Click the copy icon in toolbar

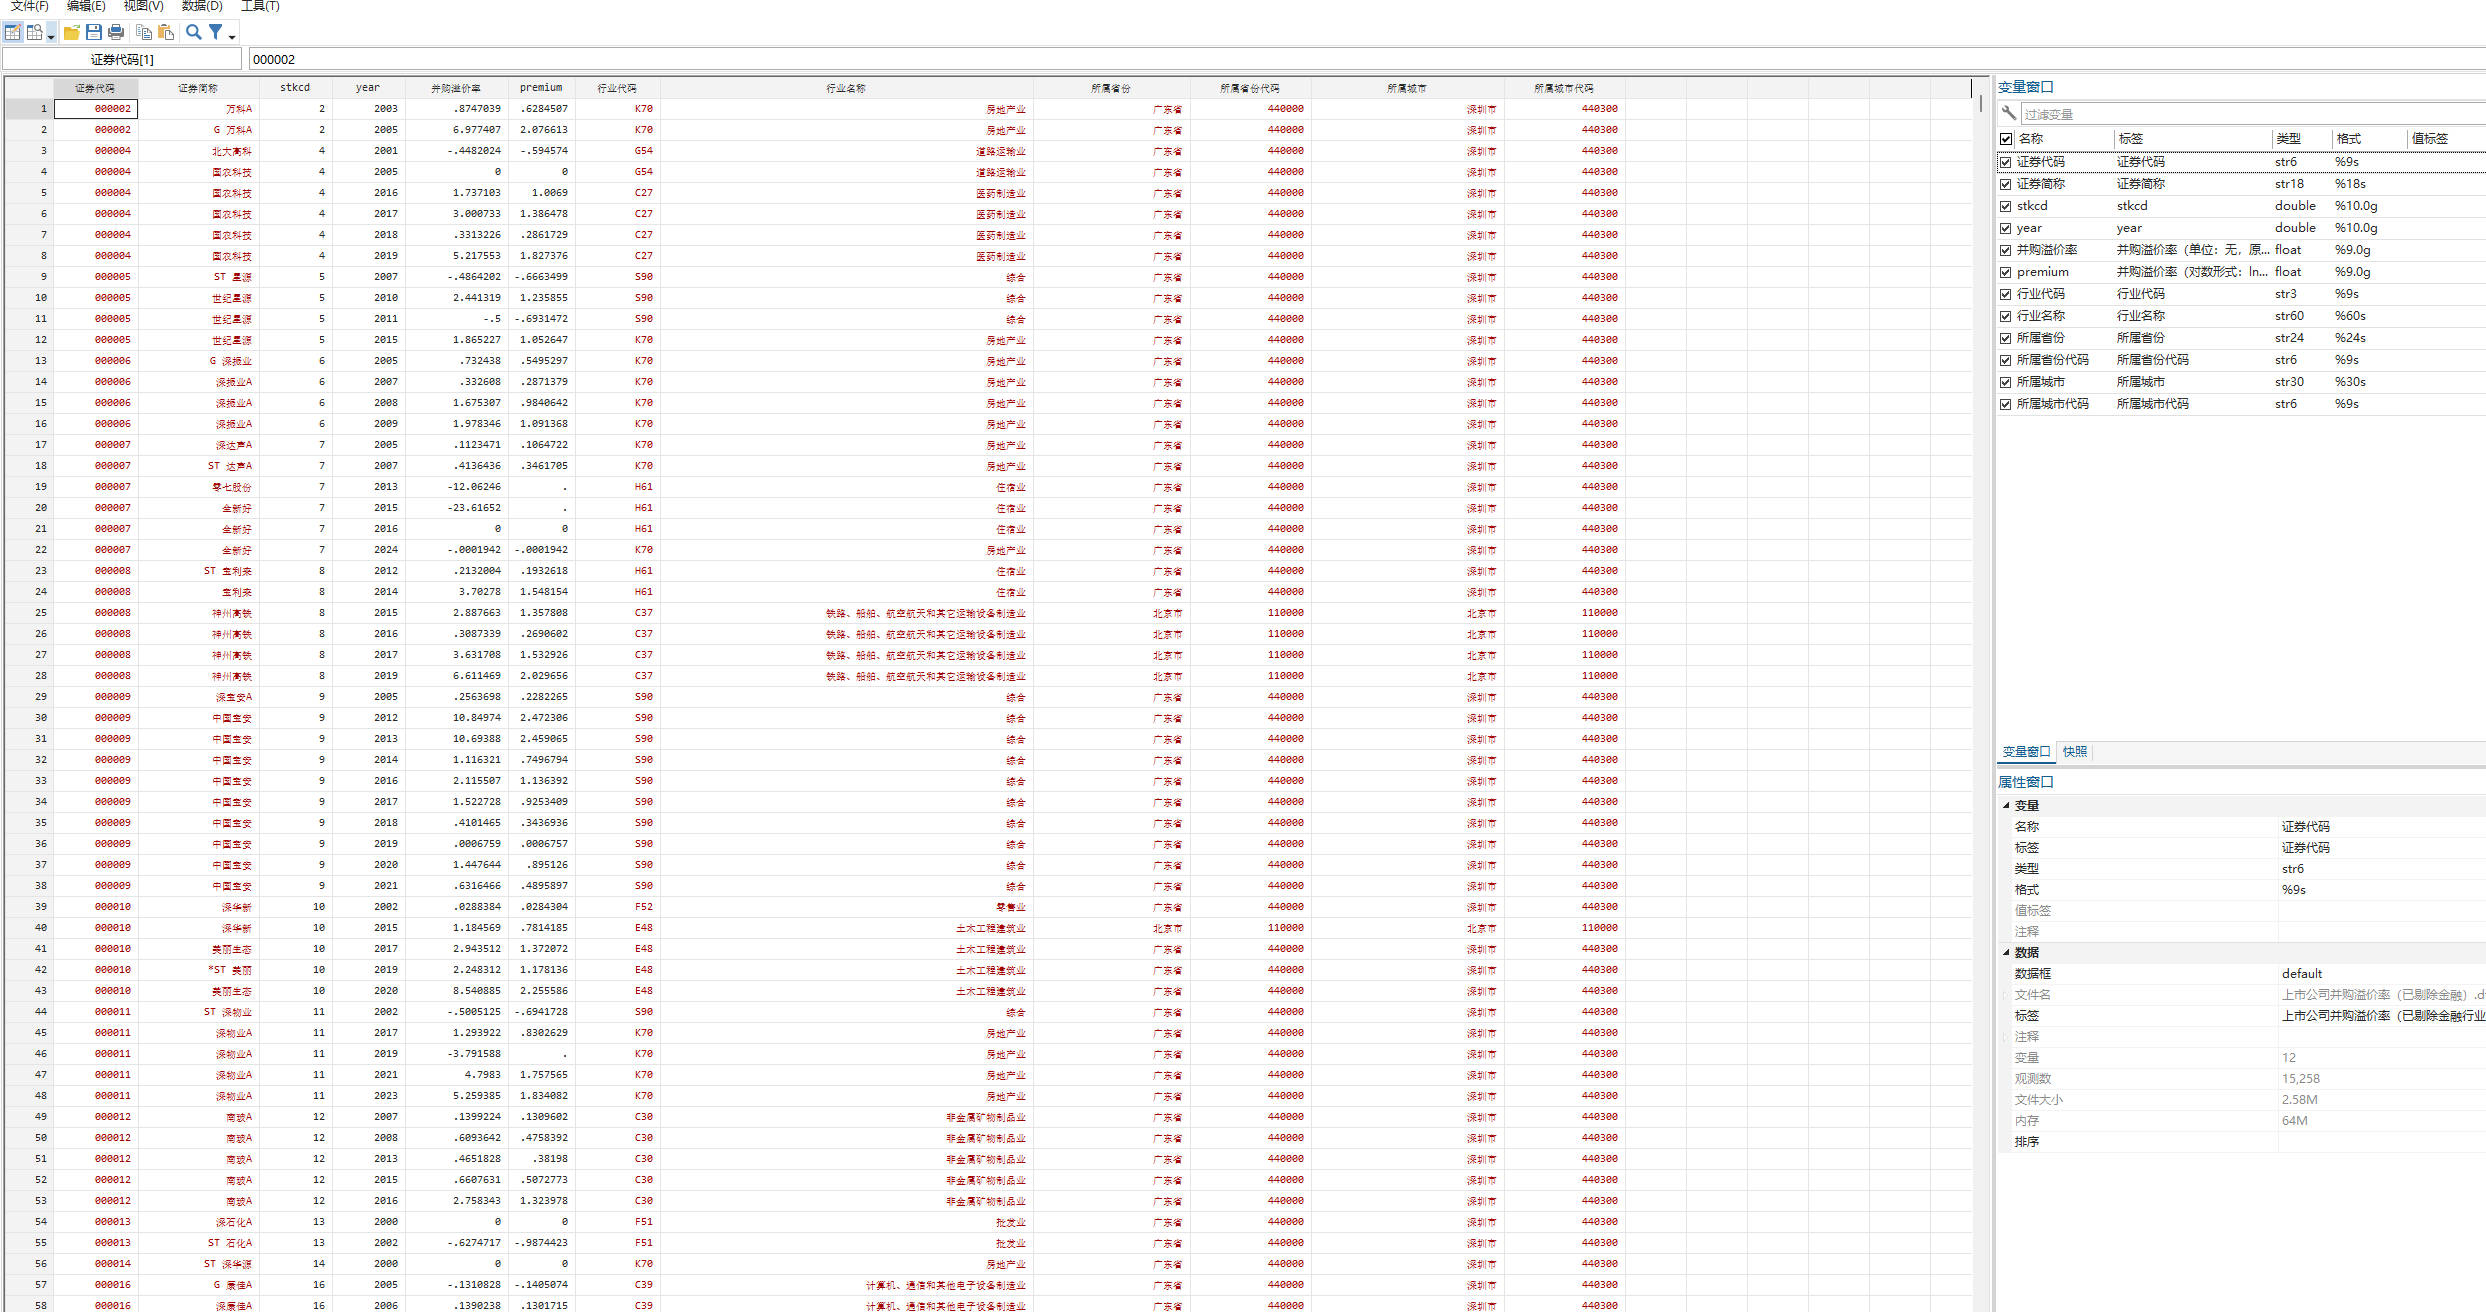click(x=144, y=32)
